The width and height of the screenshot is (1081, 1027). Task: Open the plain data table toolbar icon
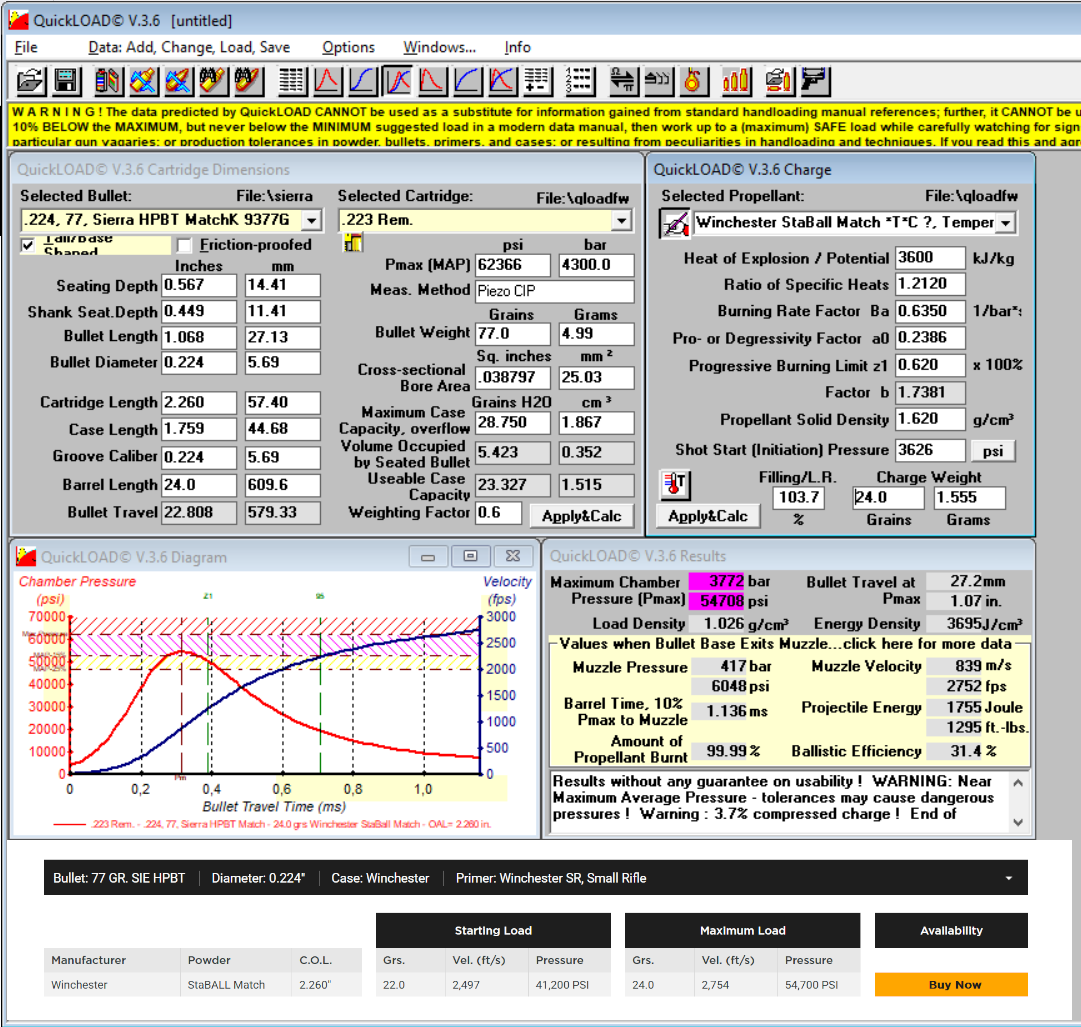(x=292, y=81)
